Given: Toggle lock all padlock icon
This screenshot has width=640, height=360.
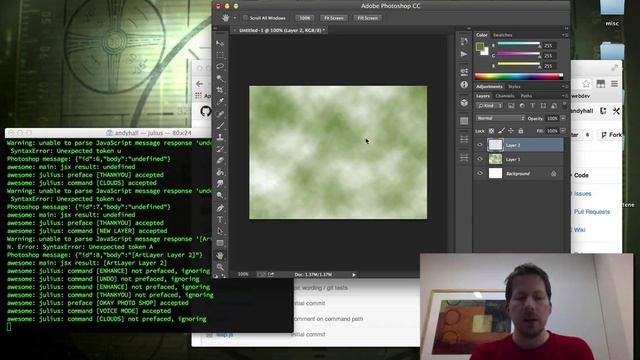Looking at the screenshot, I should (521, 131).
